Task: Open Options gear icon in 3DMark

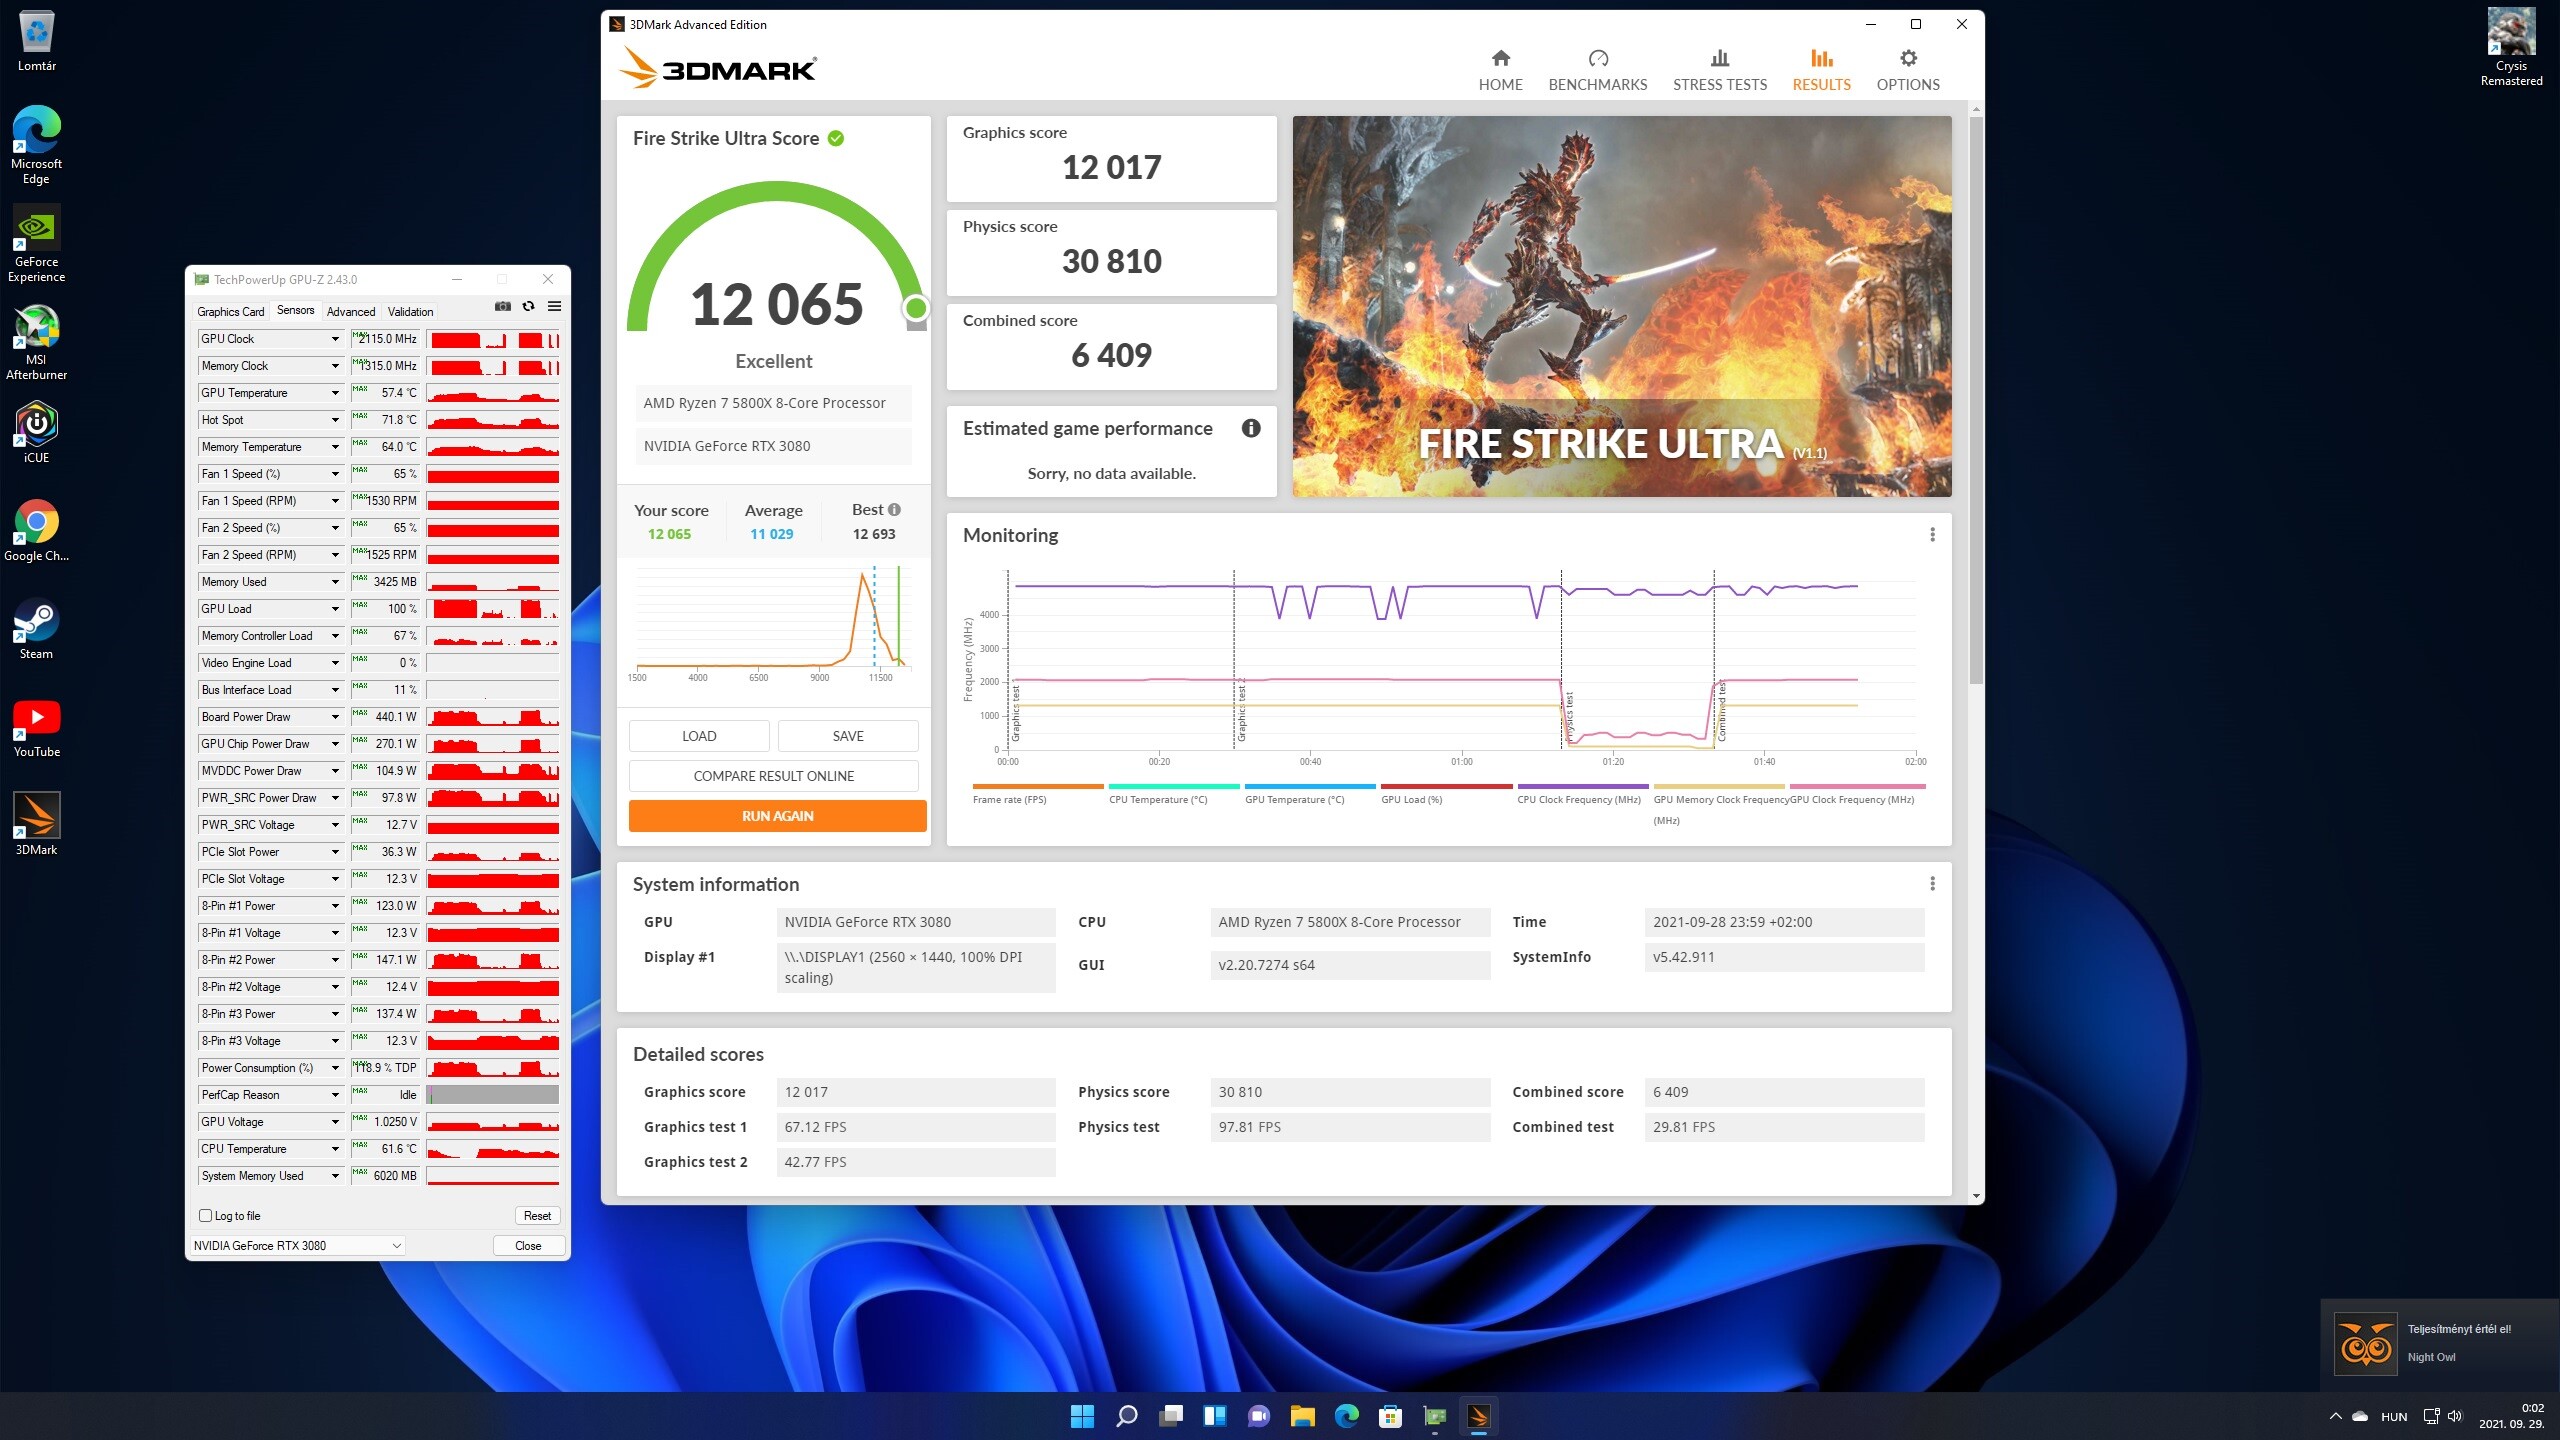Action: click(x=1907, y=59)
